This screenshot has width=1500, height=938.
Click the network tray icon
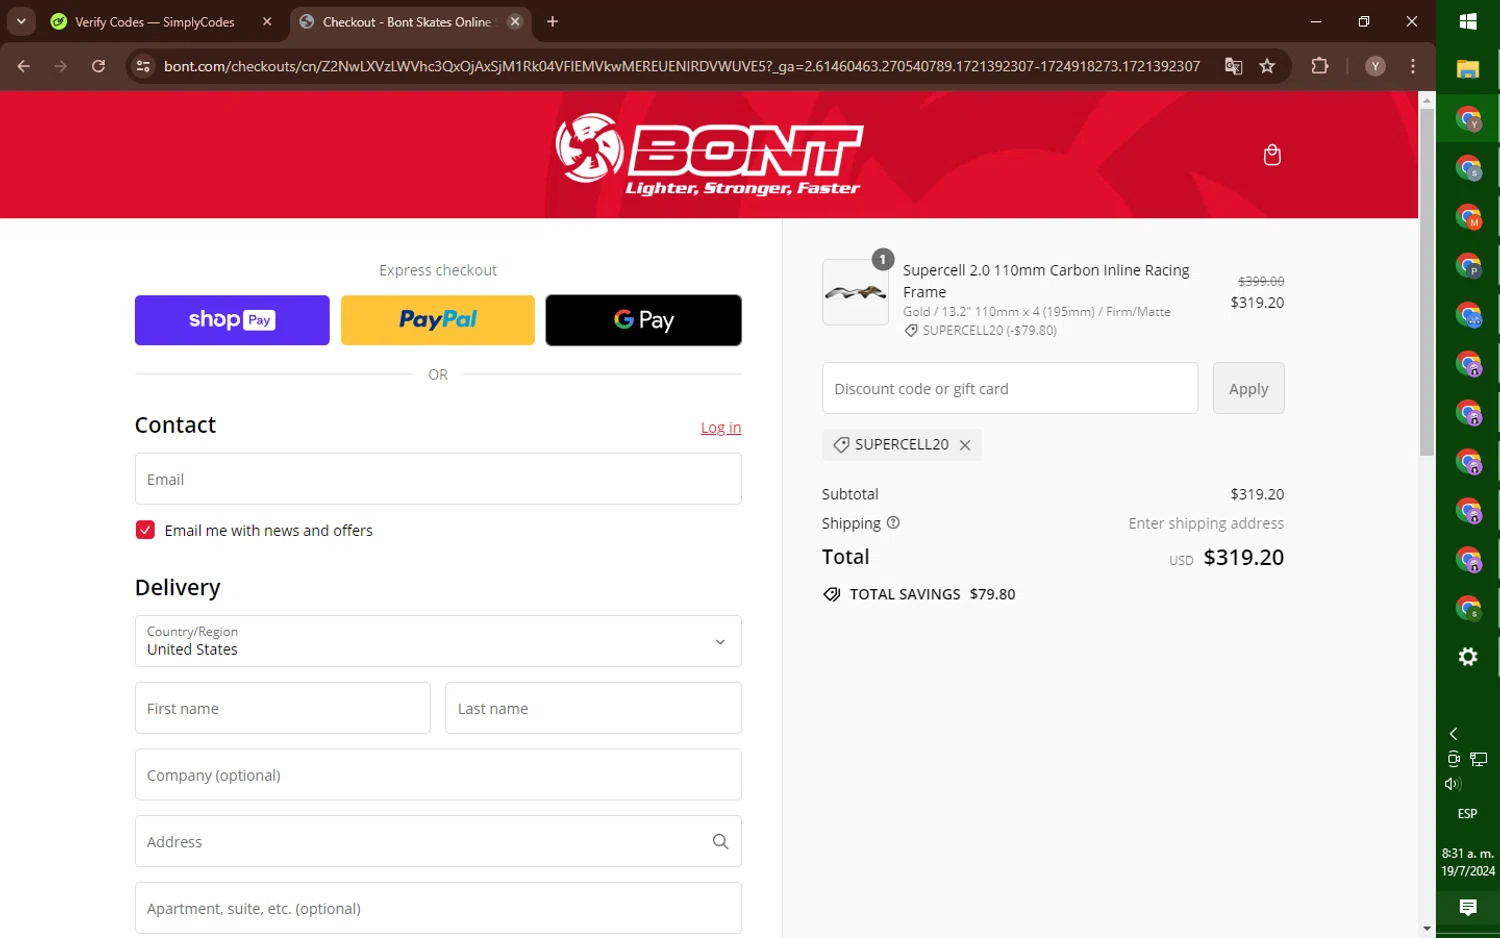[1479, 759]
